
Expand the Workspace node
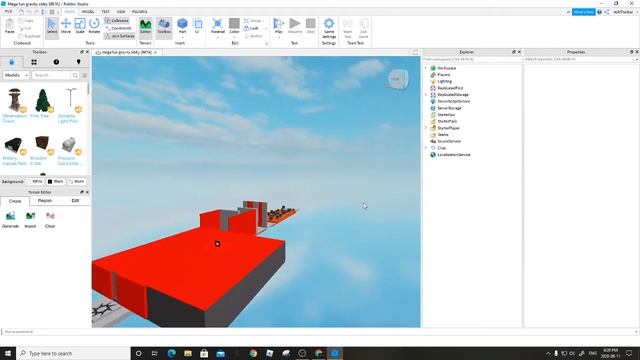coord(426,68)
